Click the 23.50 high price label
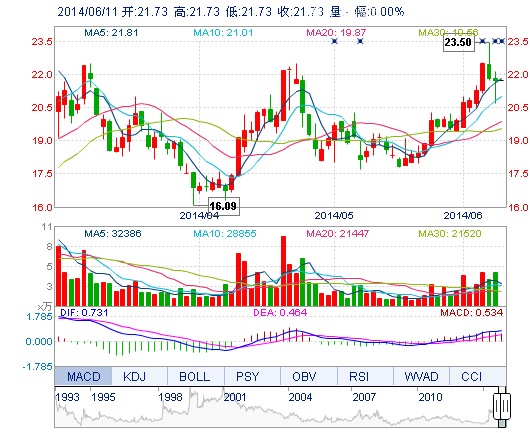Image resolution: width=530 pixels, height=433 pixels. (x=459, y=43)
